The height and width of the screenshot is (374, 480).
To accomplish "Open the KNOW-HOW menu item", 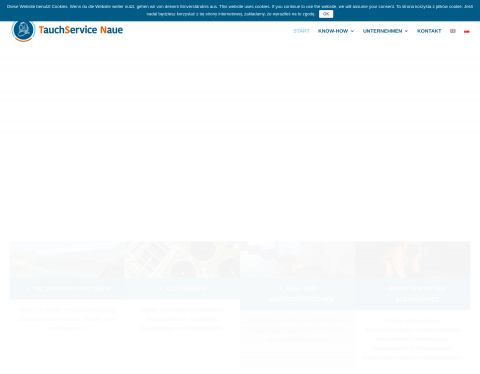I will [x=333, y=31].
